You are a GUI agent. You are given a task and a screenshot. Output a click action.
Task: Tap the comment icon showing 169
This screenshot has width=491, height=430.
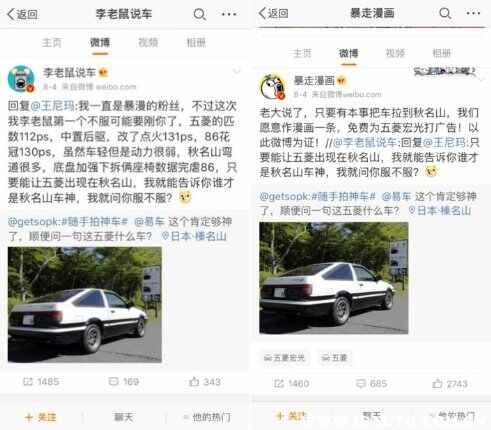tap(114, 382)
